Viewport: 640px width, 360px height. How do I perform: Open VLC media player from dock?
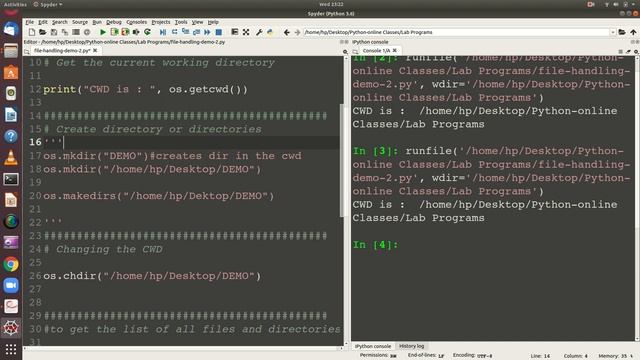coord(11,158)
